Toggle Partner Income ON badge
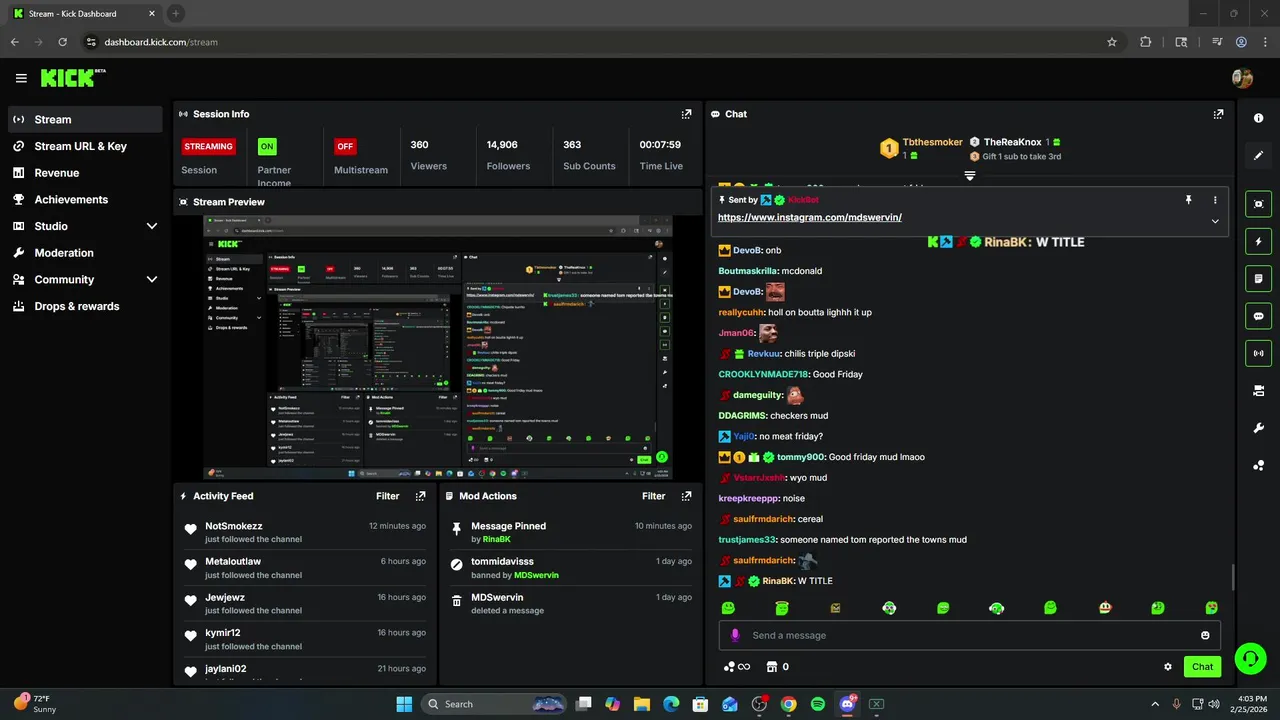 pyautogui.click(x=267, y=146)
